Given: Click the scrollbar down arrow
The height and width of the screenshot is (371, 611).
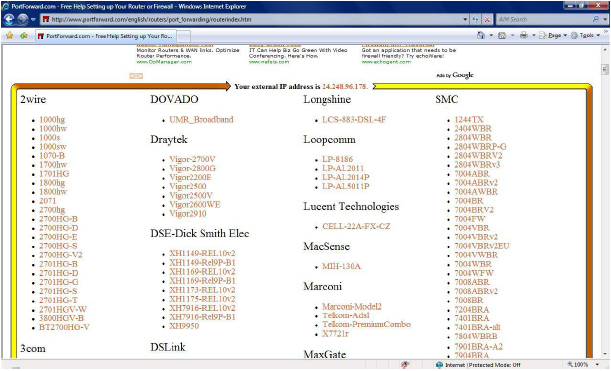Looking at the screenshot, I should click(x=605, y=354).
